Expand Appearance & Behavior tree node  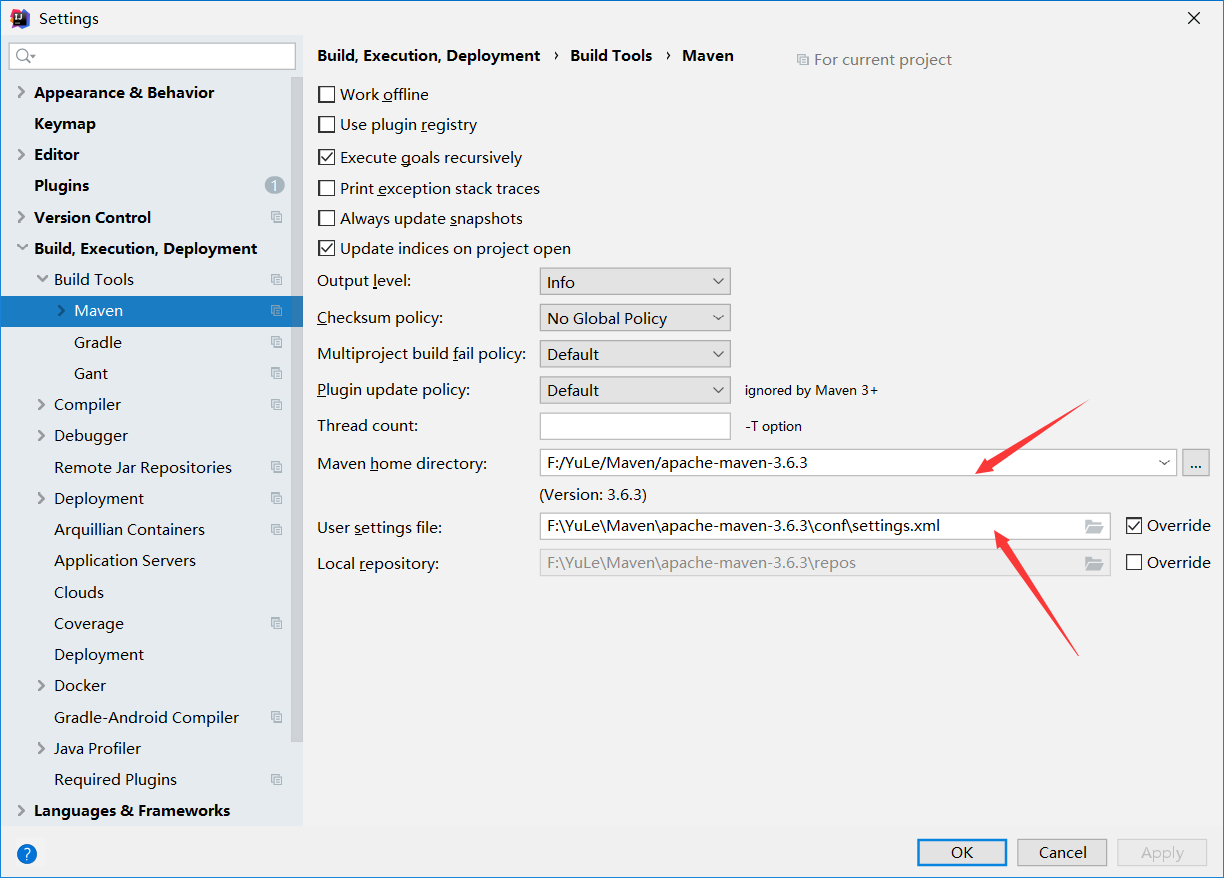pyautogui.click(x=21, y=92)
